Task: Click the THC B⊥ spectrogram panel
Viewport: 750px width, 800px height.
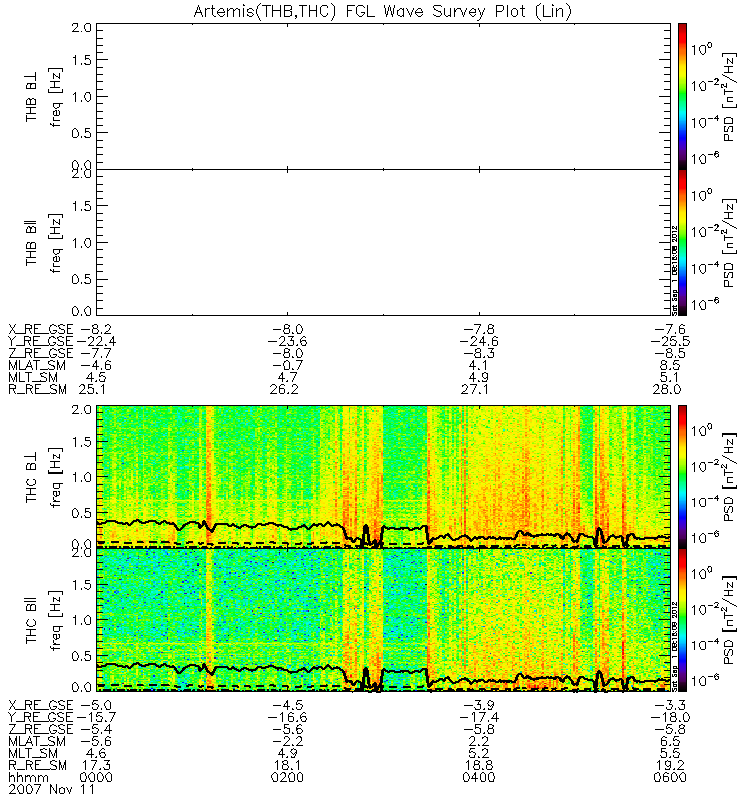Action: [383, 477]
